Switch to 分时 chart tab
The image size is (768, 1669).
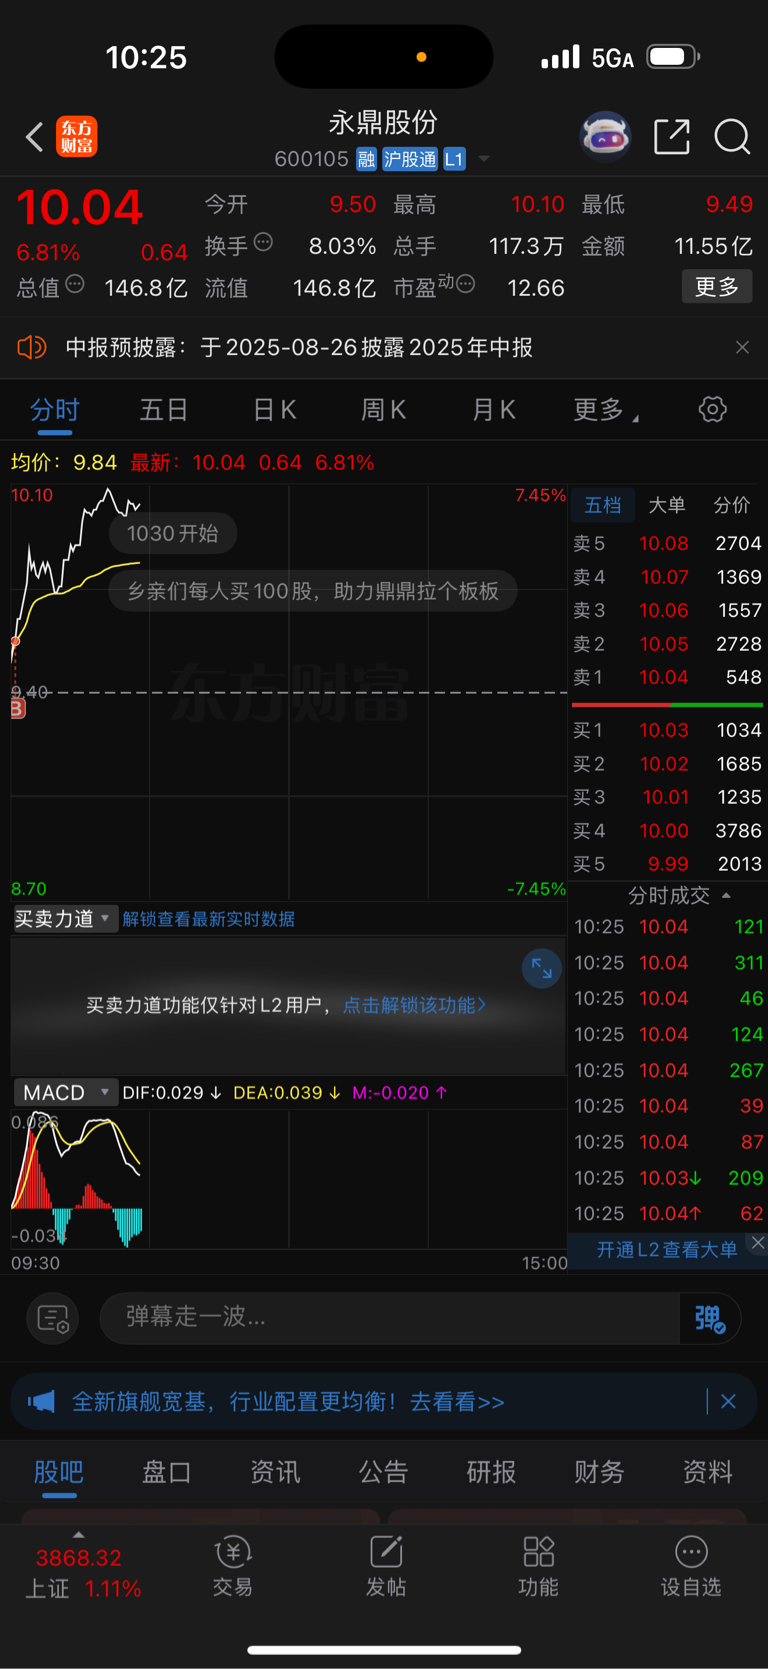click(x=55, y=410)
